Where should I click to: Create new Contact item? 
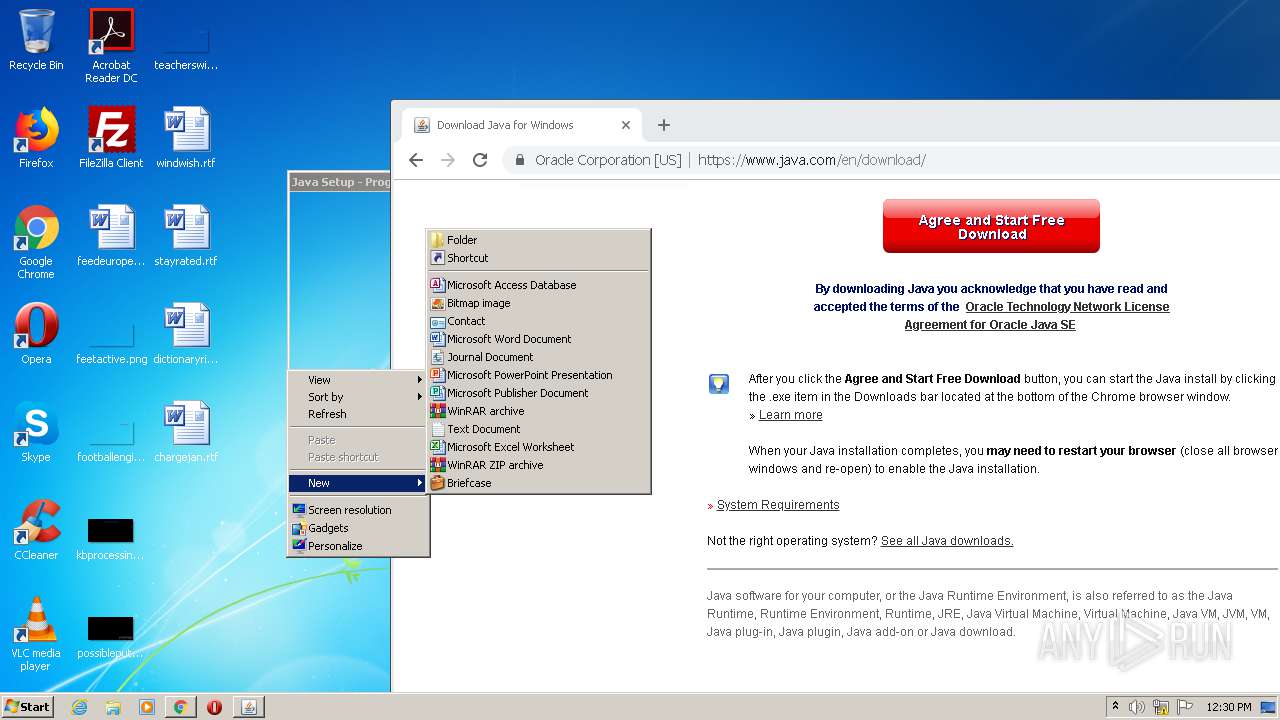click(x=539, y=321)
